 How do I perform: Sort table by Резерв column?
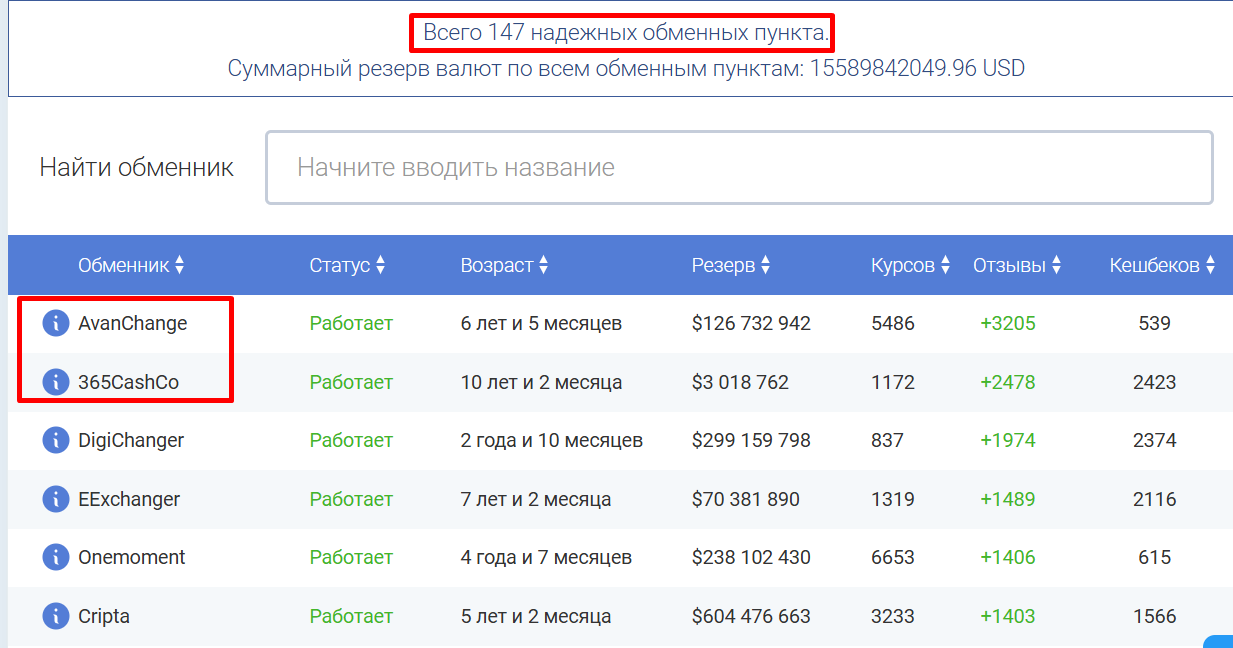point(731,265)
